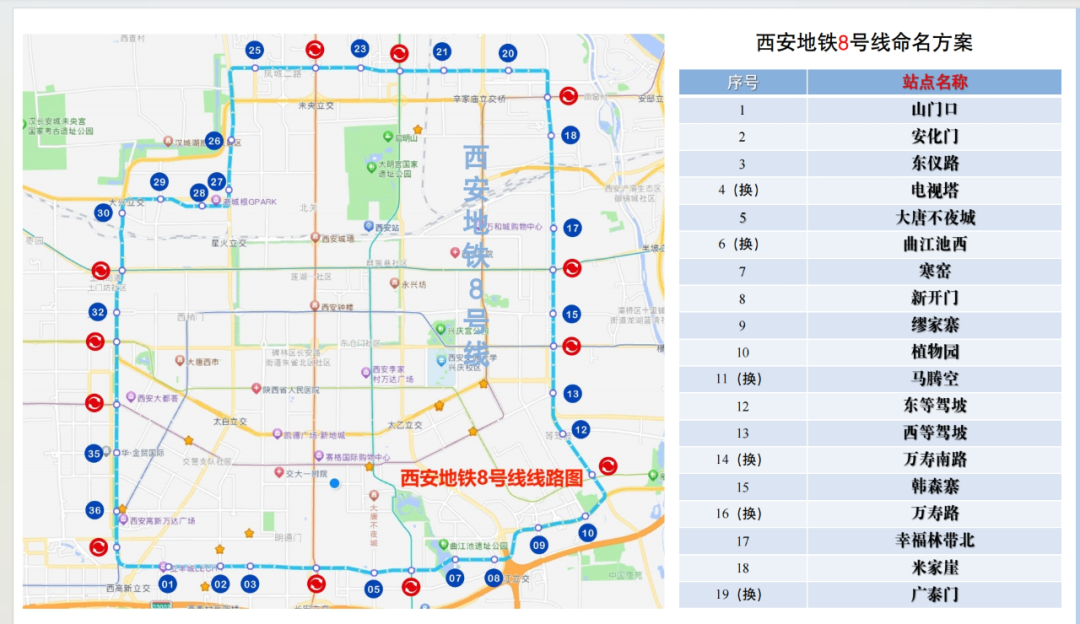Viewport: 1080px width, 624px height.
Task: Select station marker 27 near the northwest bend
Action: (217, 182)
